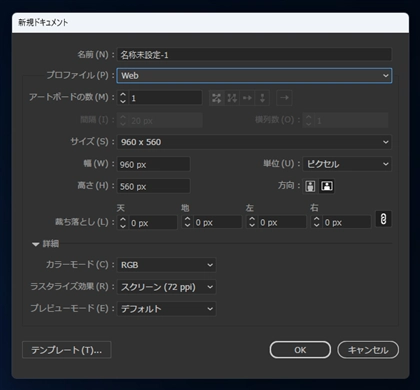Open the プレビューモード デフォルト dropdown

click(x=166, y=309)
